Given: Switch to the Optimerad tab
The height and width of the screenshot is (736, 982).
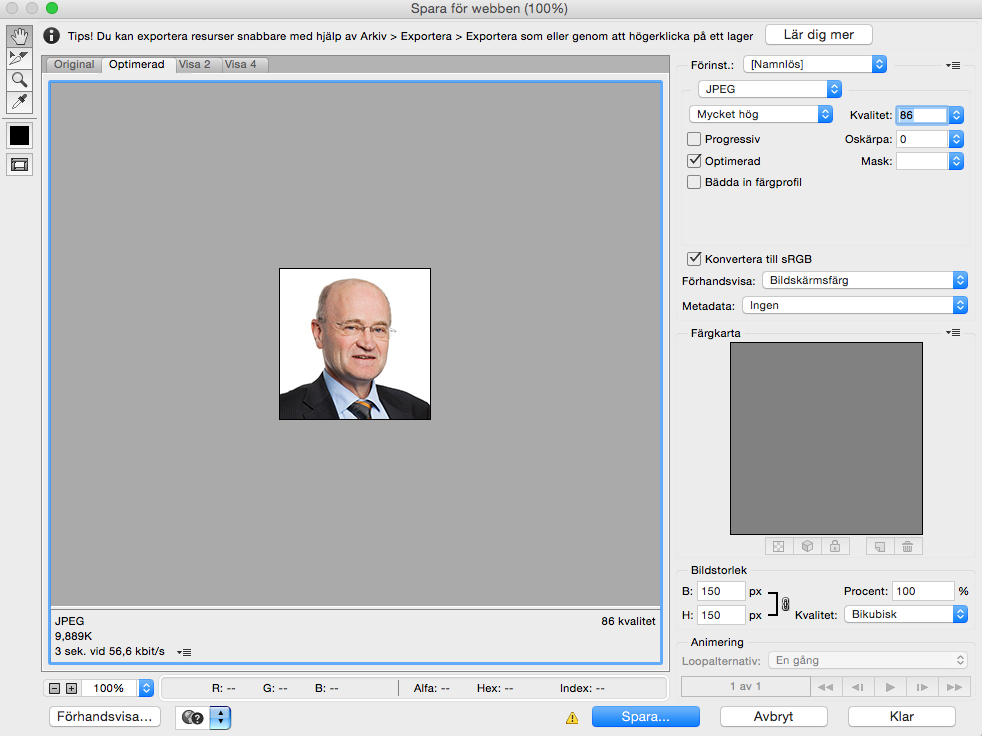Looking at the screenshot, I should point(137,64).
